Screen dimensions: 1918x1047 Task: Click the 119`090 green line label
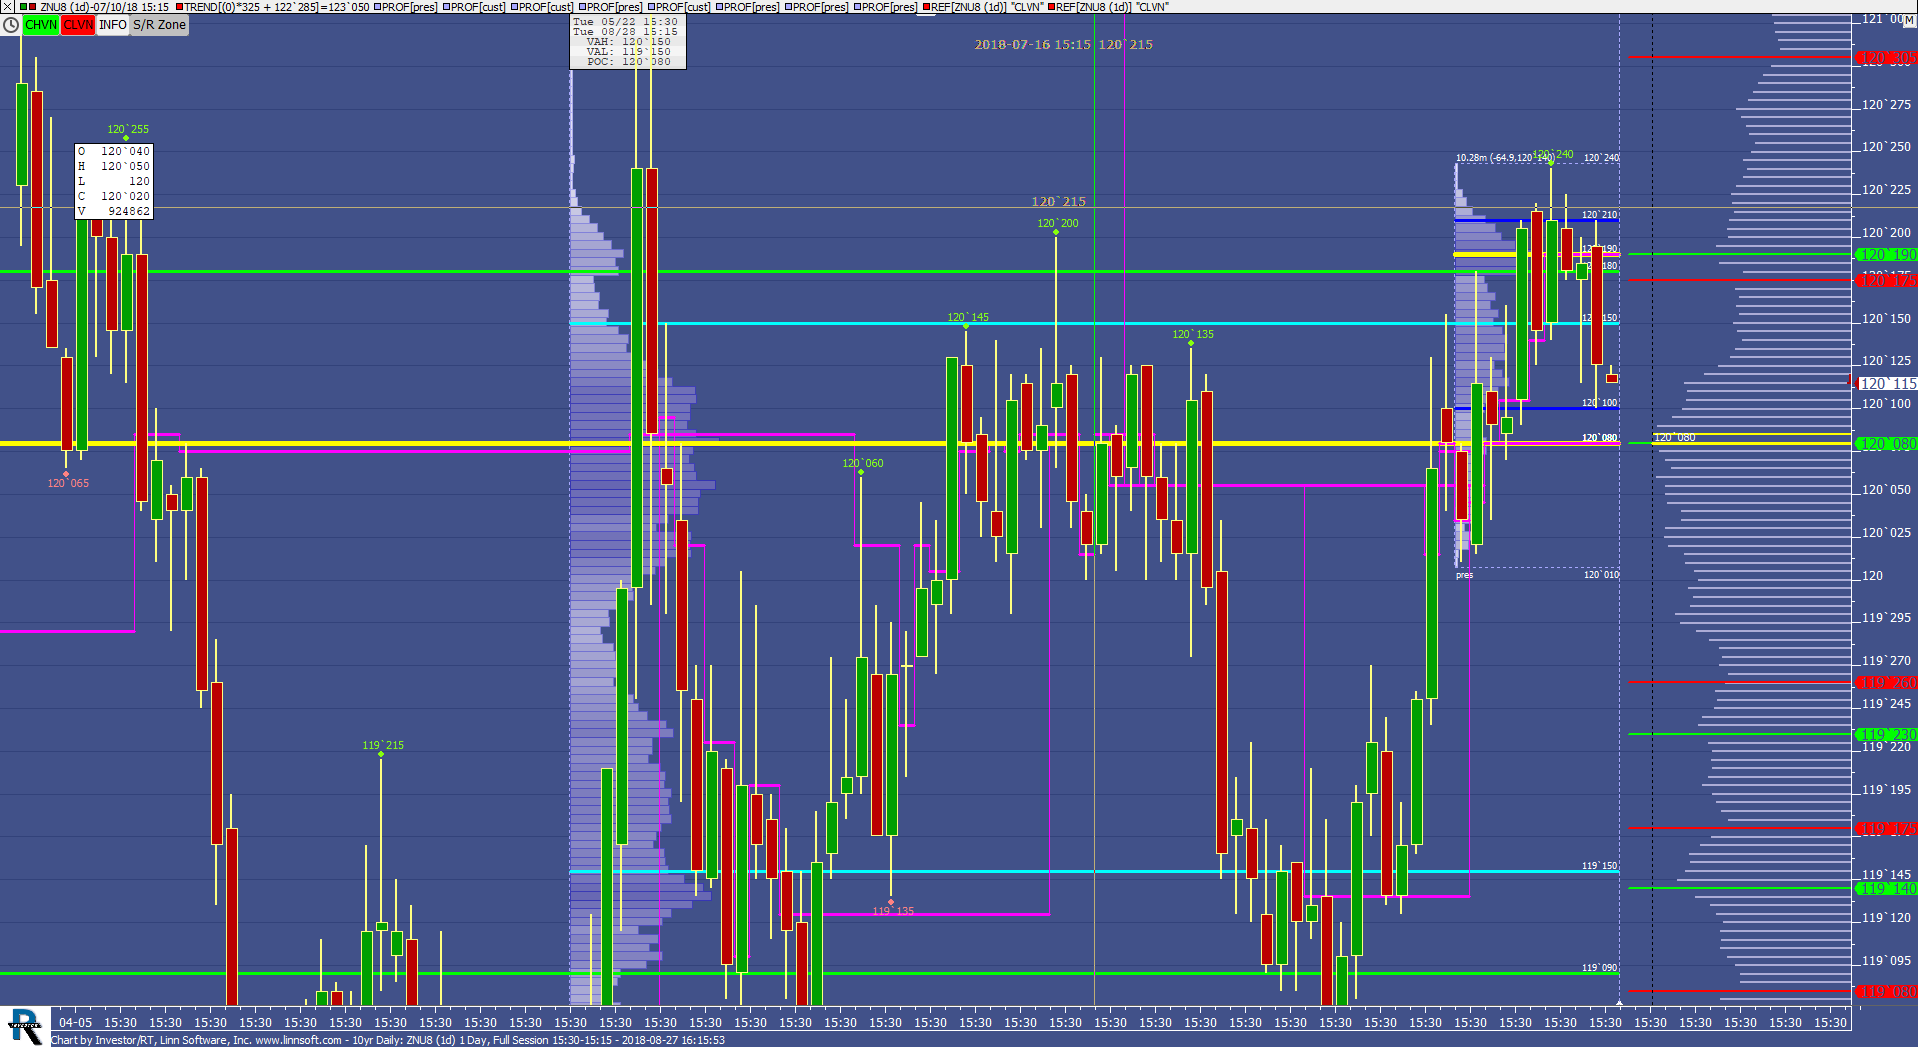click(1599, 968)
